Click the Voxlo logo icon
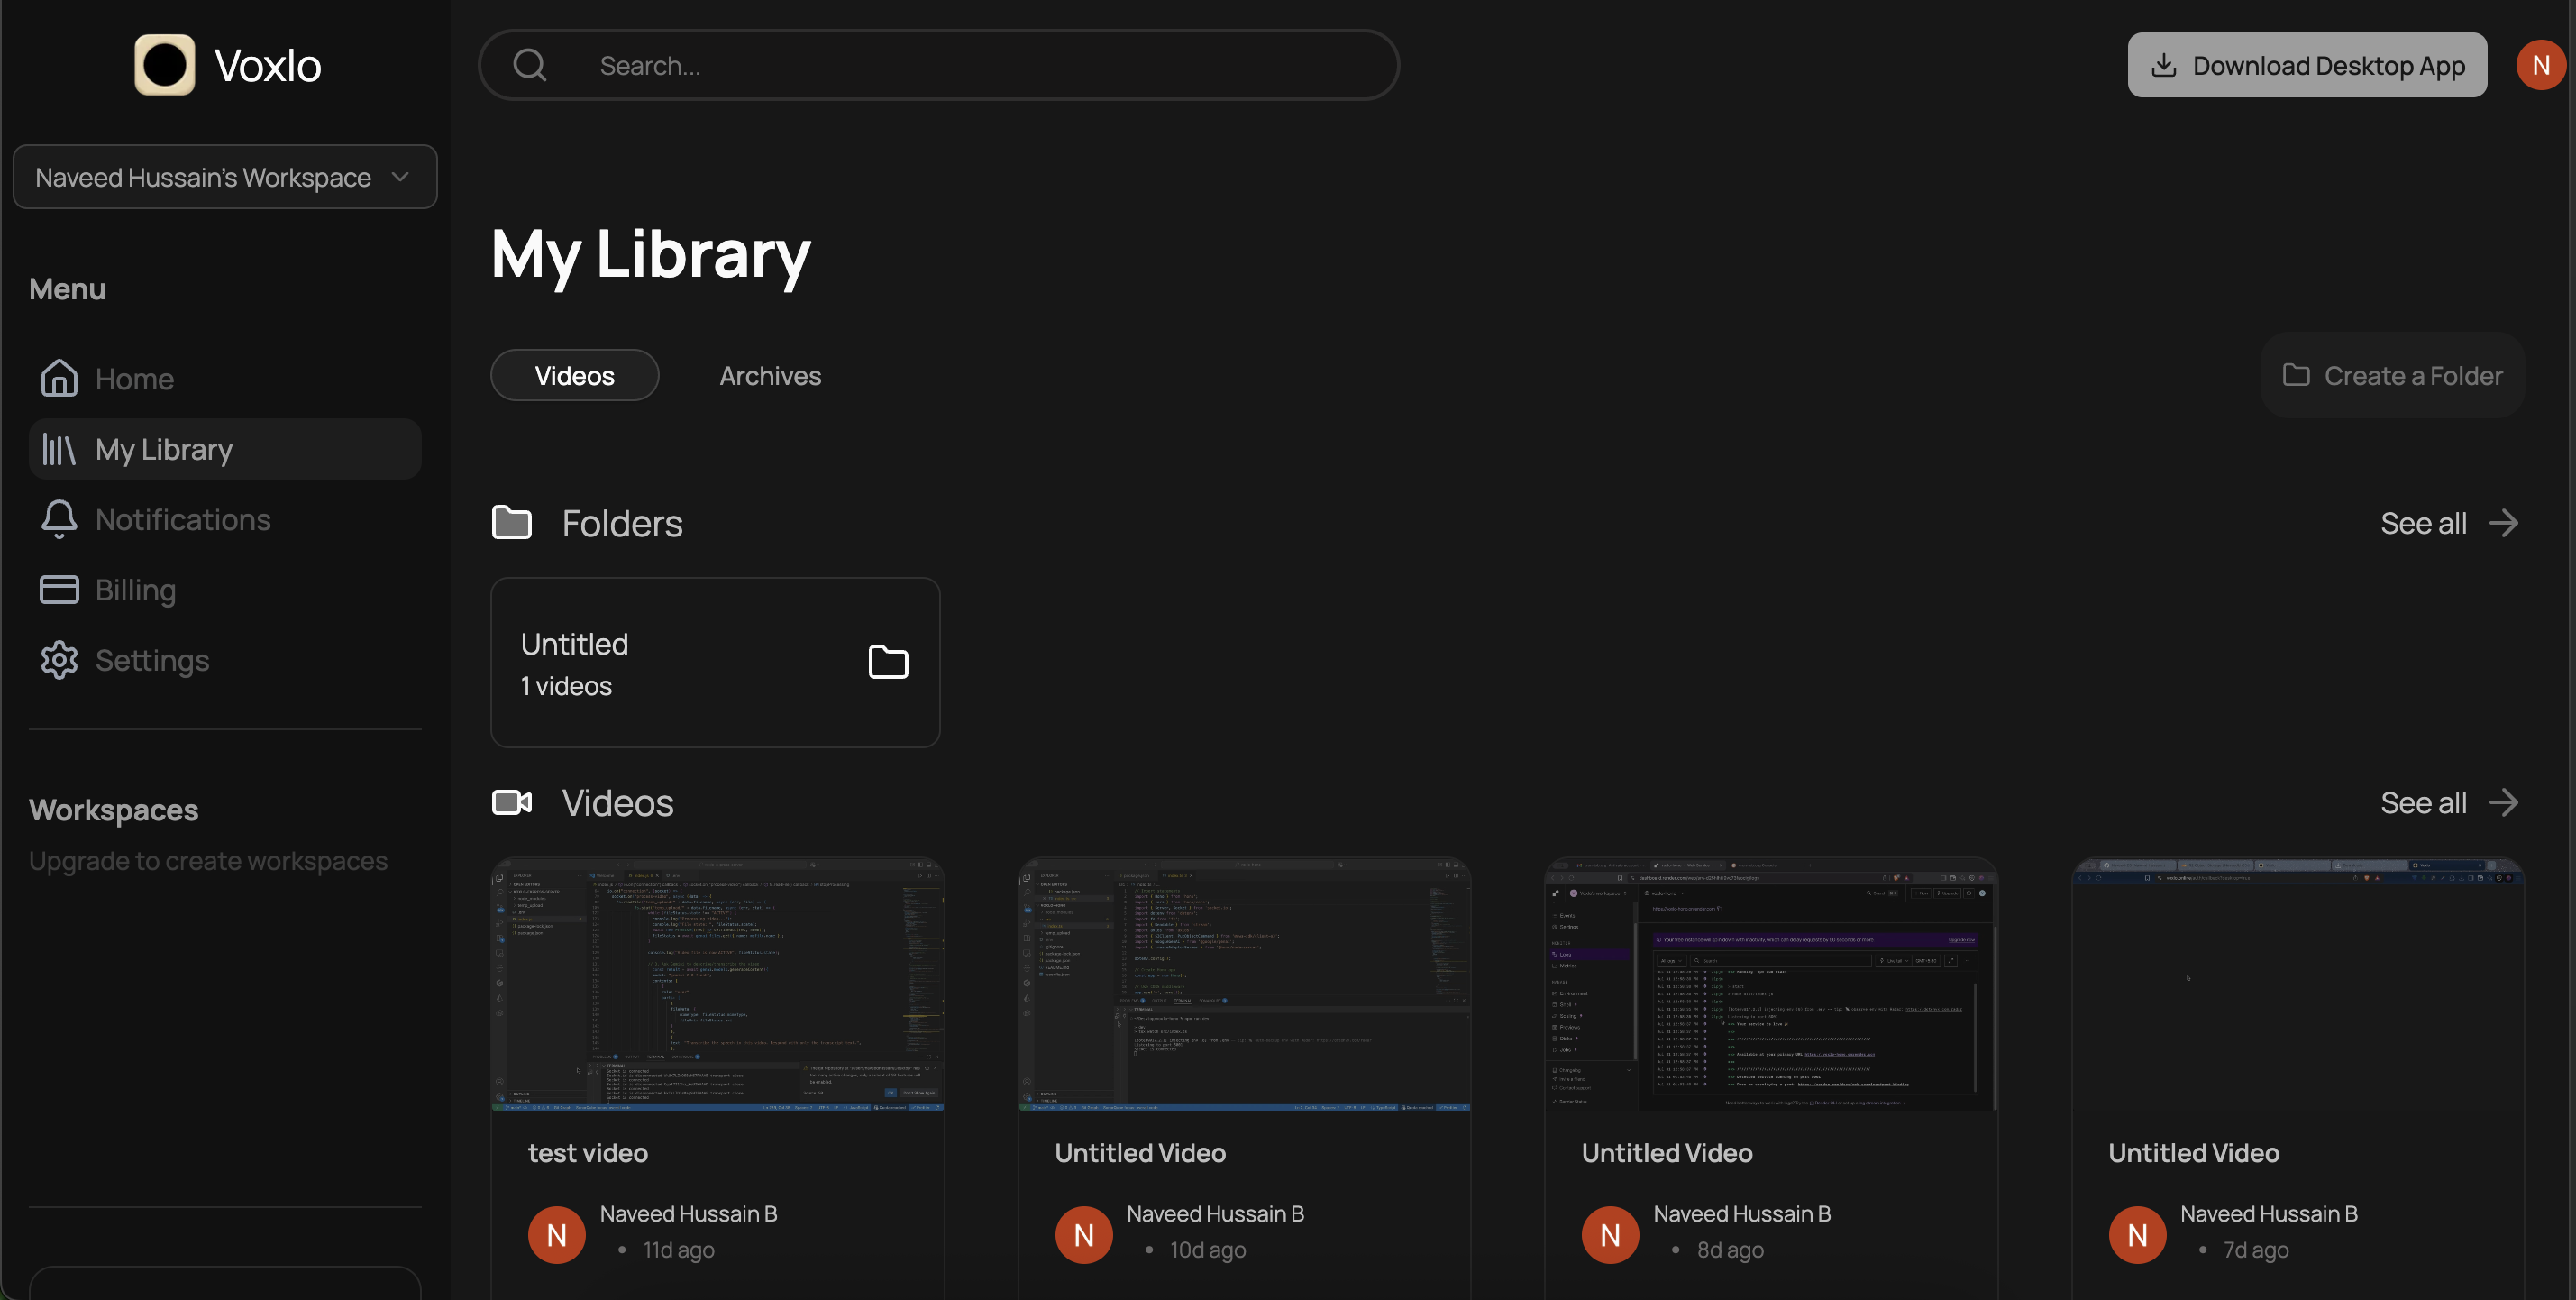The image size is (2576, 1300). (x=164, y=65)
